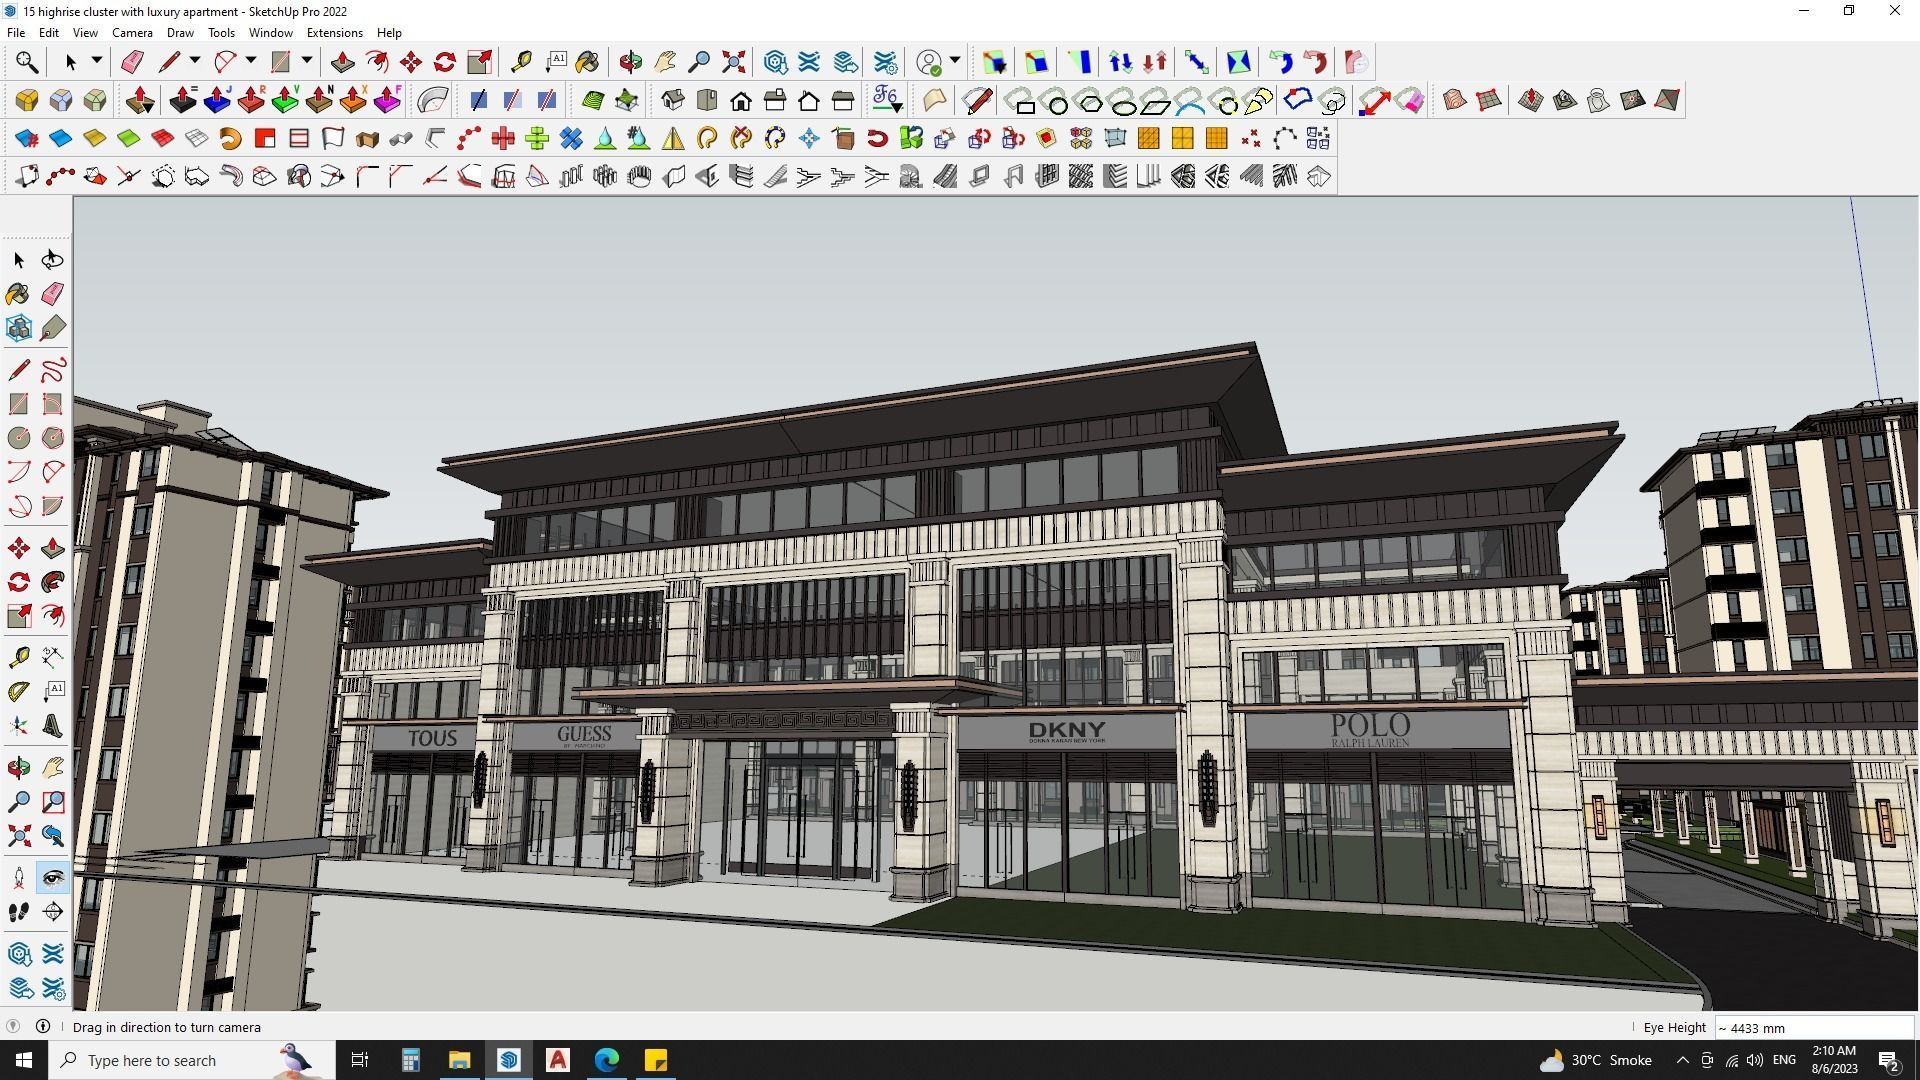Image resolution: width=1920 pixels, height=1080 pixels.
Task: Open Extension Manager gear icon in top toolbar
Action: coord(885,62)
